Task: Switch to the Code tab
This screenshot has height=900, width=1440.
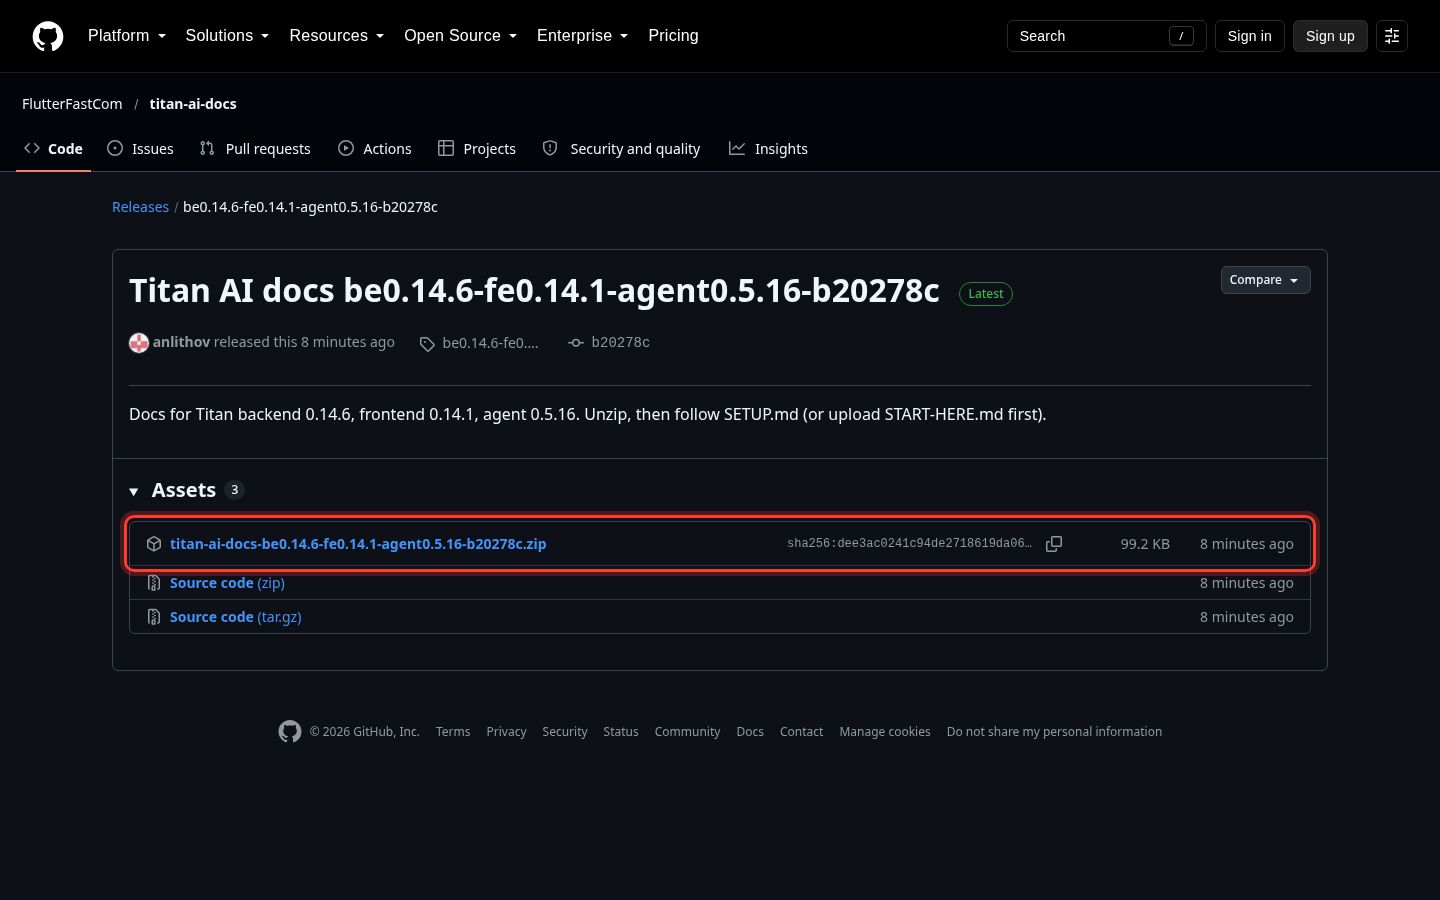Action: (x=53, y=149)
